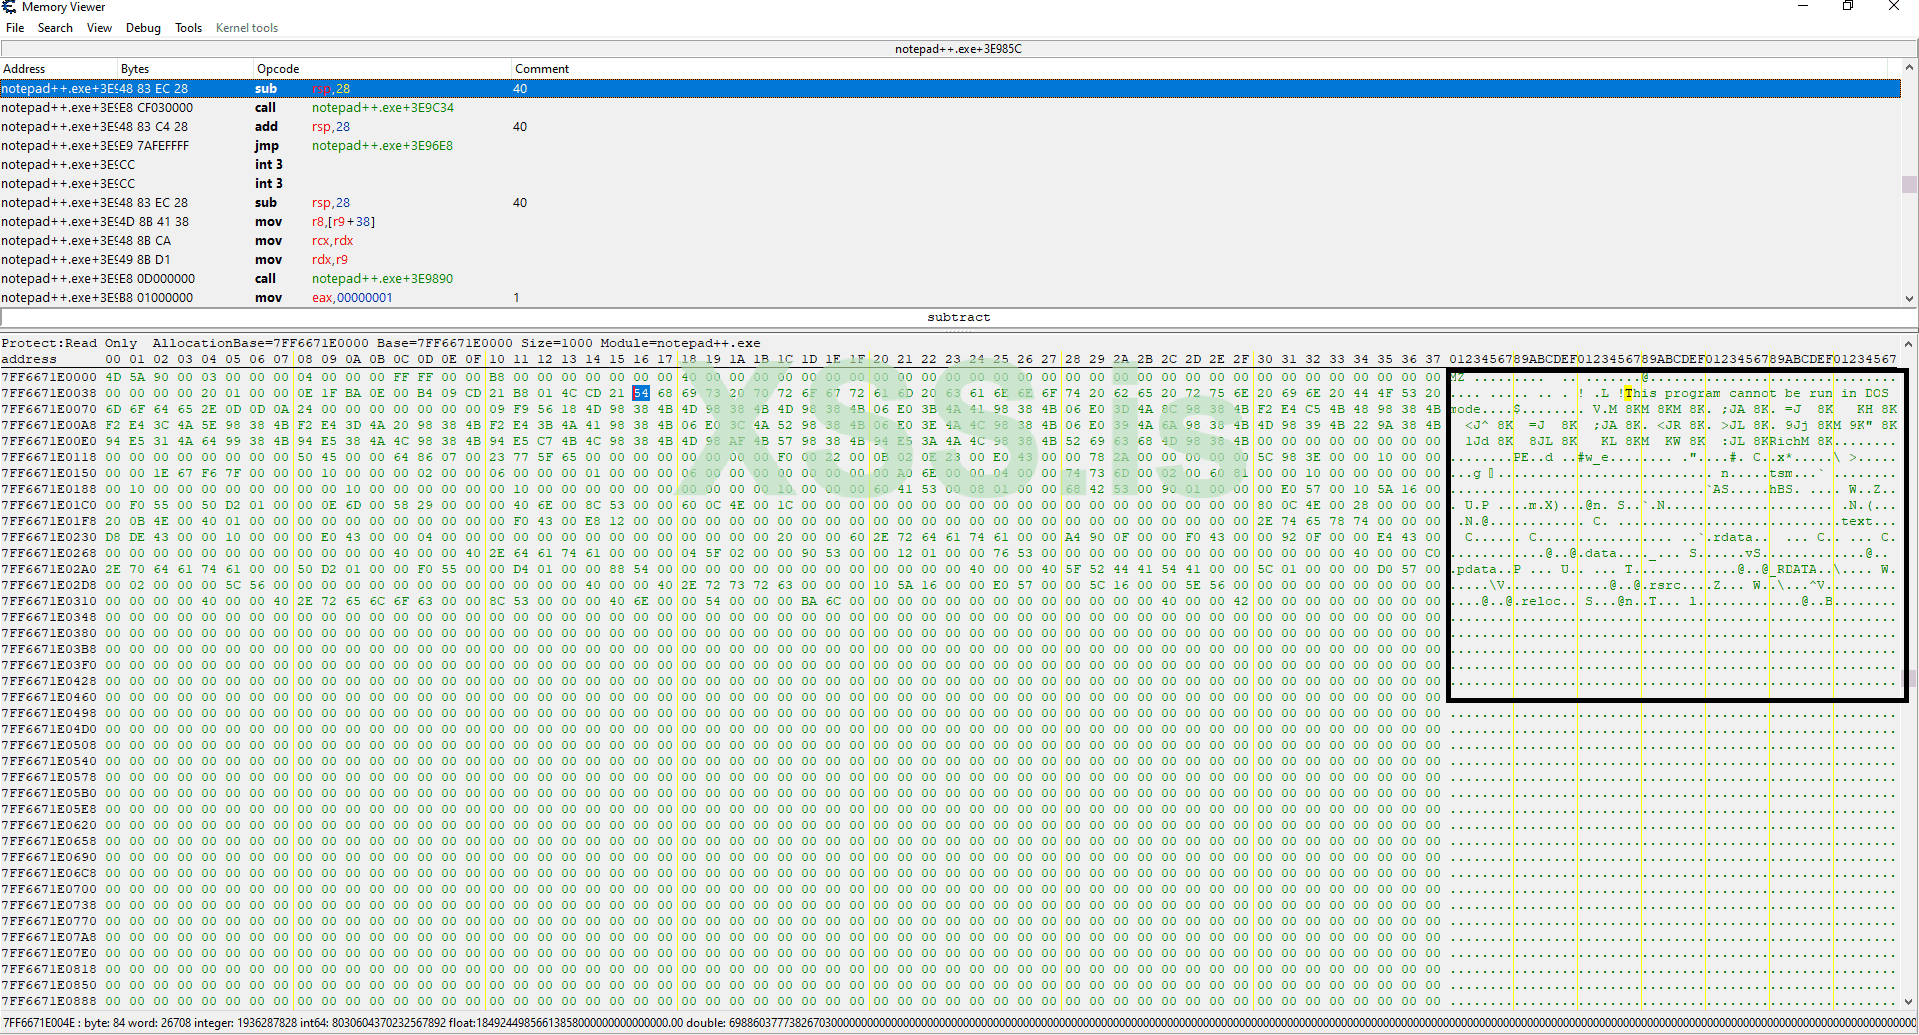Click the Protect:Read Only region info line
Viewport: 1919px width, 1035px height.
pos(381,343)
